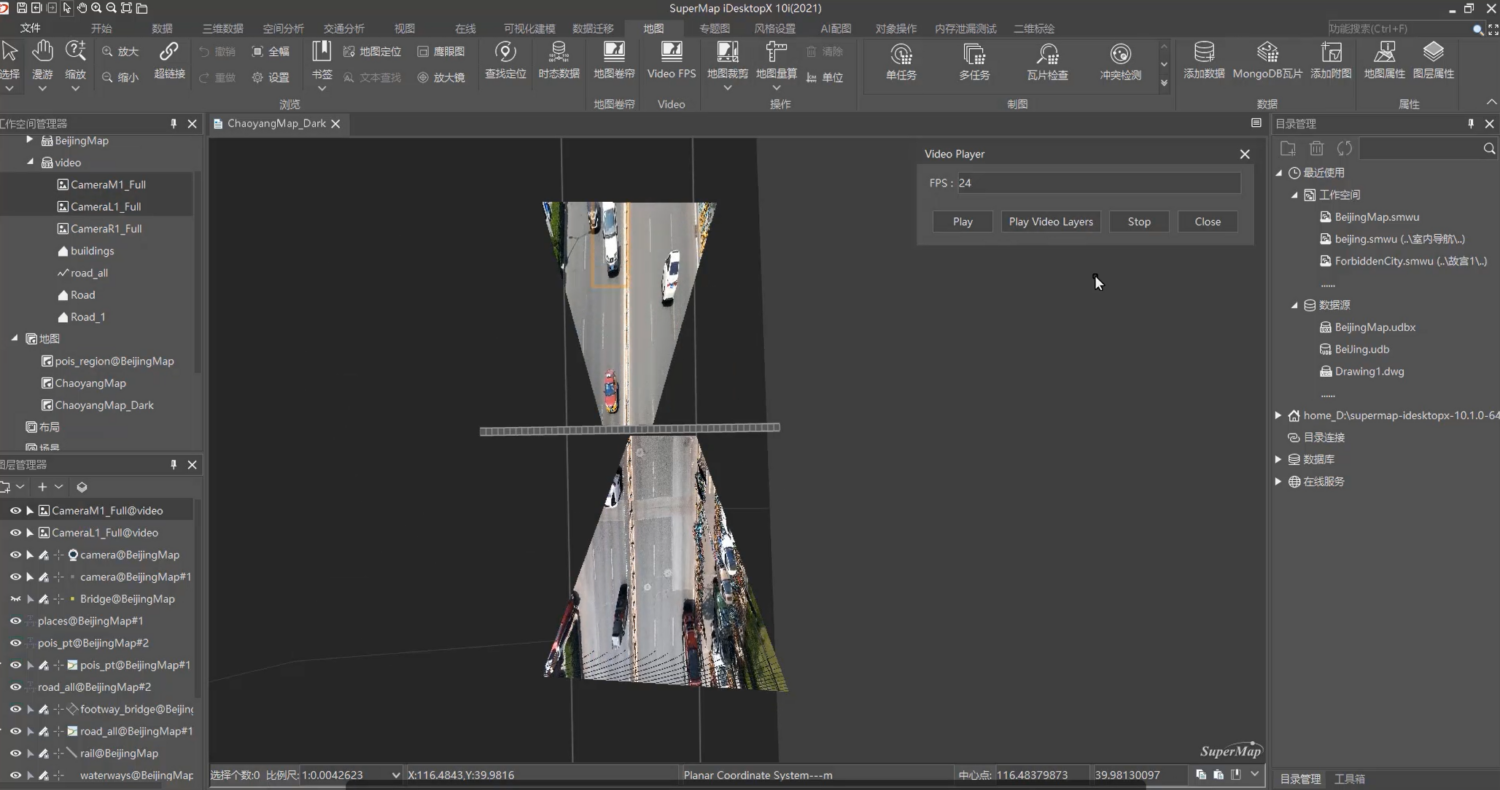The width and height of the screenshot is (1500, 790).
Task: Open the 时态数据 temporal data tool
Action: click(558, 59)
